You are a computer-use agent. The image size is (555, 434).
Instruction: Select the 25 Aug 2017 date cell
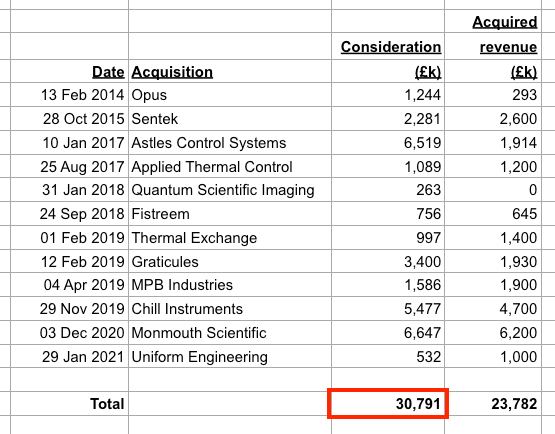[x=70, y=166]
